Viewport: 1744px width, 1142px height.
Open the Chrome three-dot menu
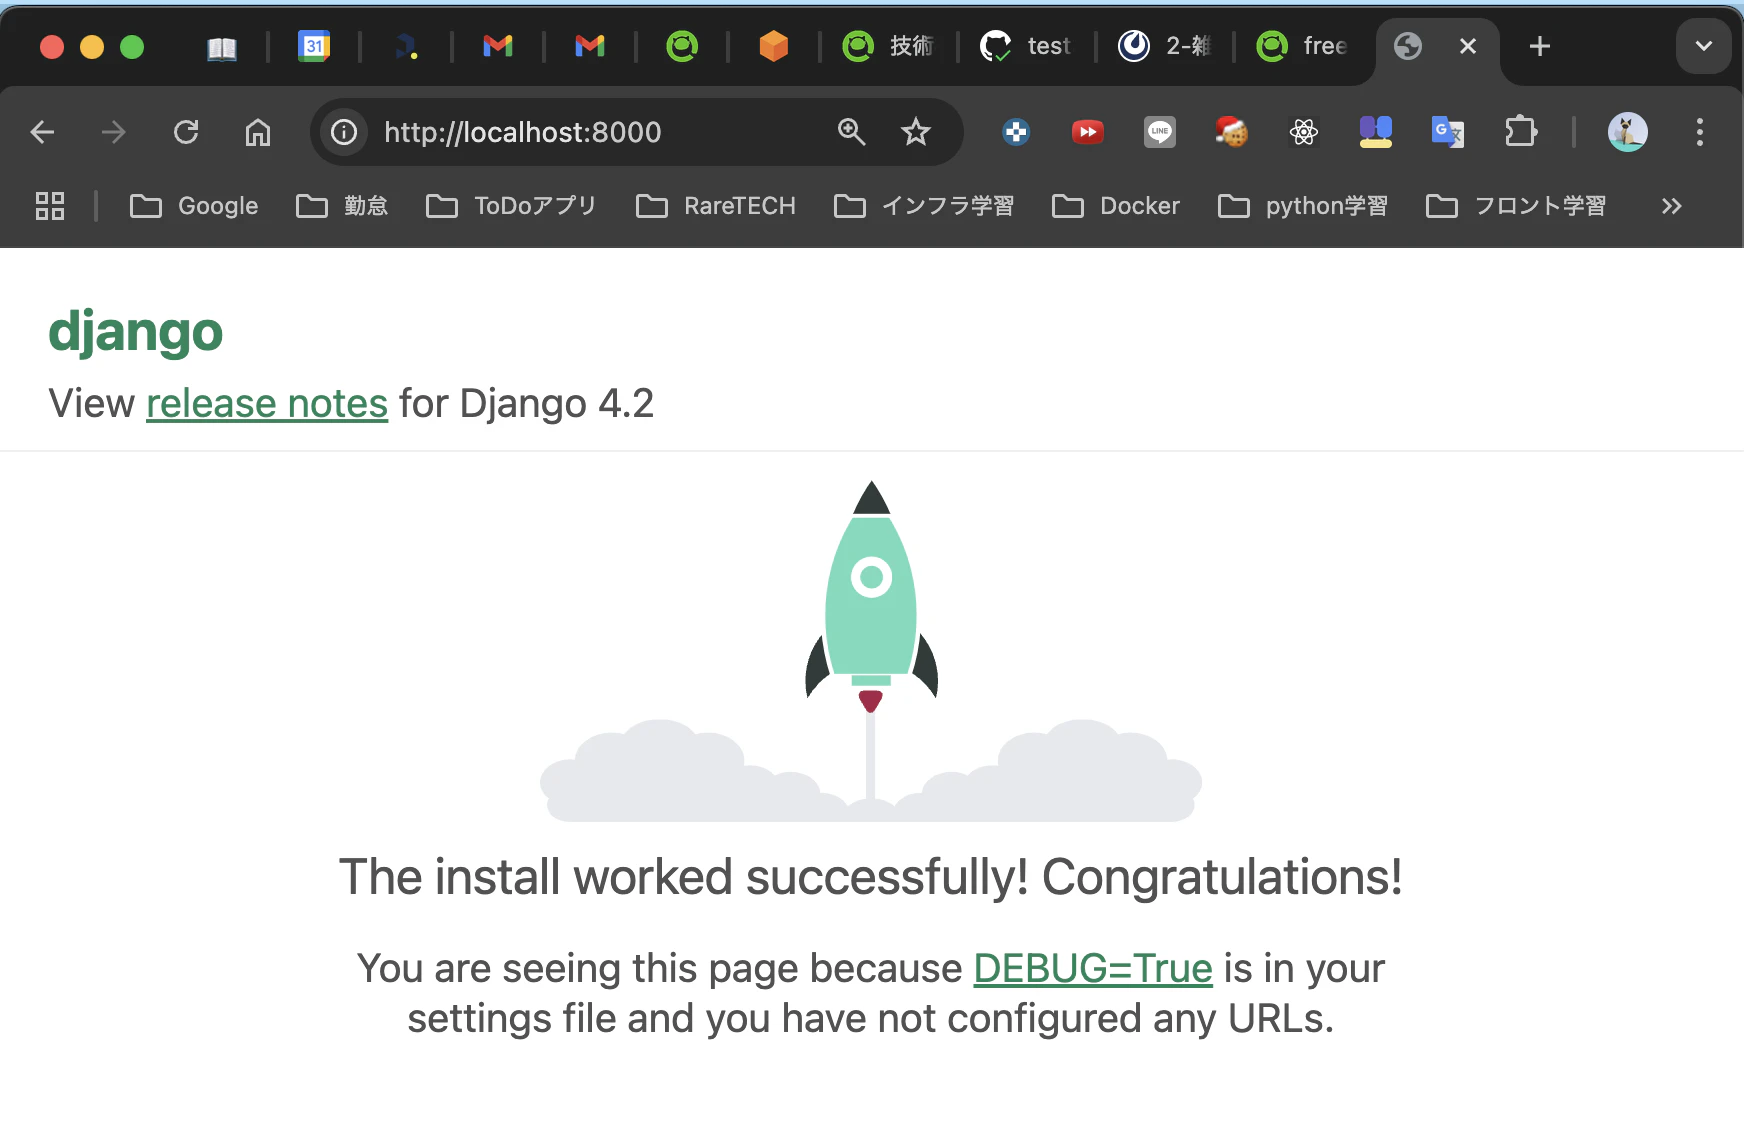1700,132
